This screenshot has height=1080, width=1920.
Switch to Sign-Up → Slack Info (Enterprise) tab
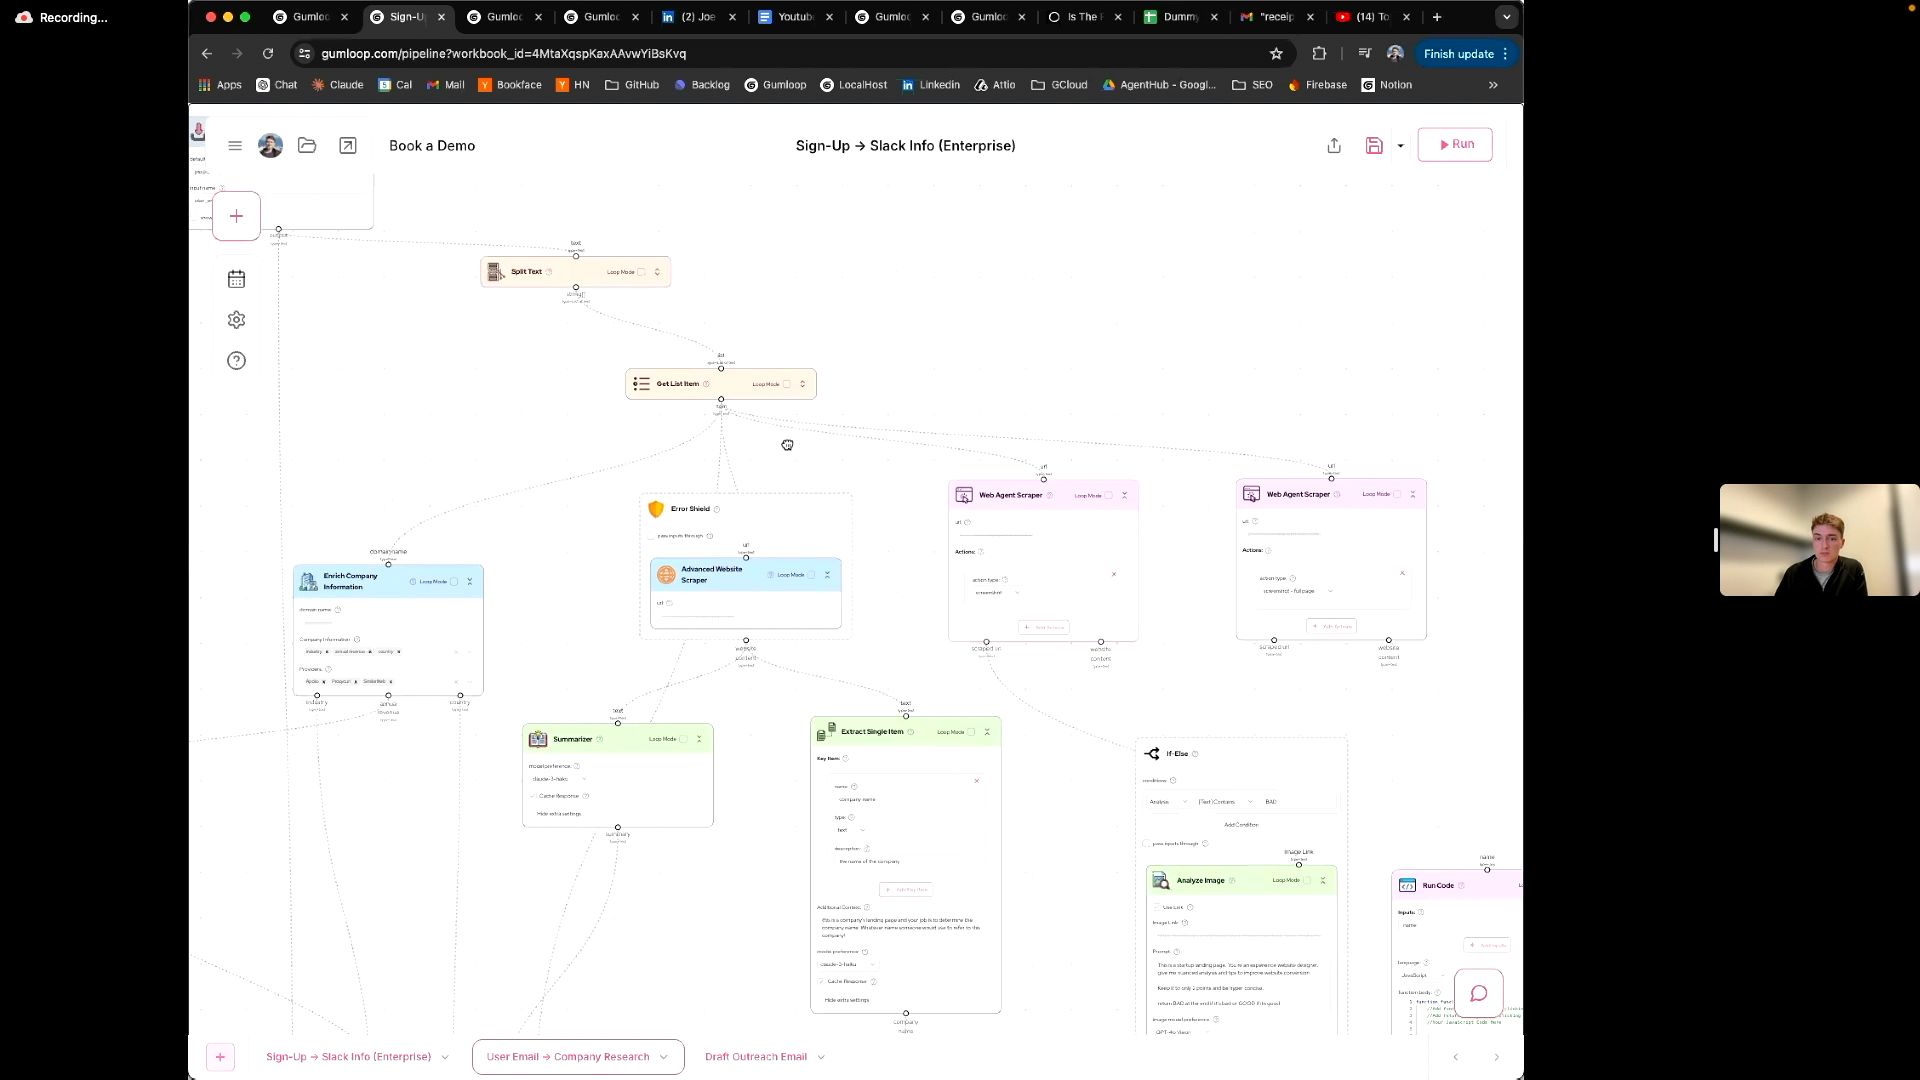tap(348, 1057)
